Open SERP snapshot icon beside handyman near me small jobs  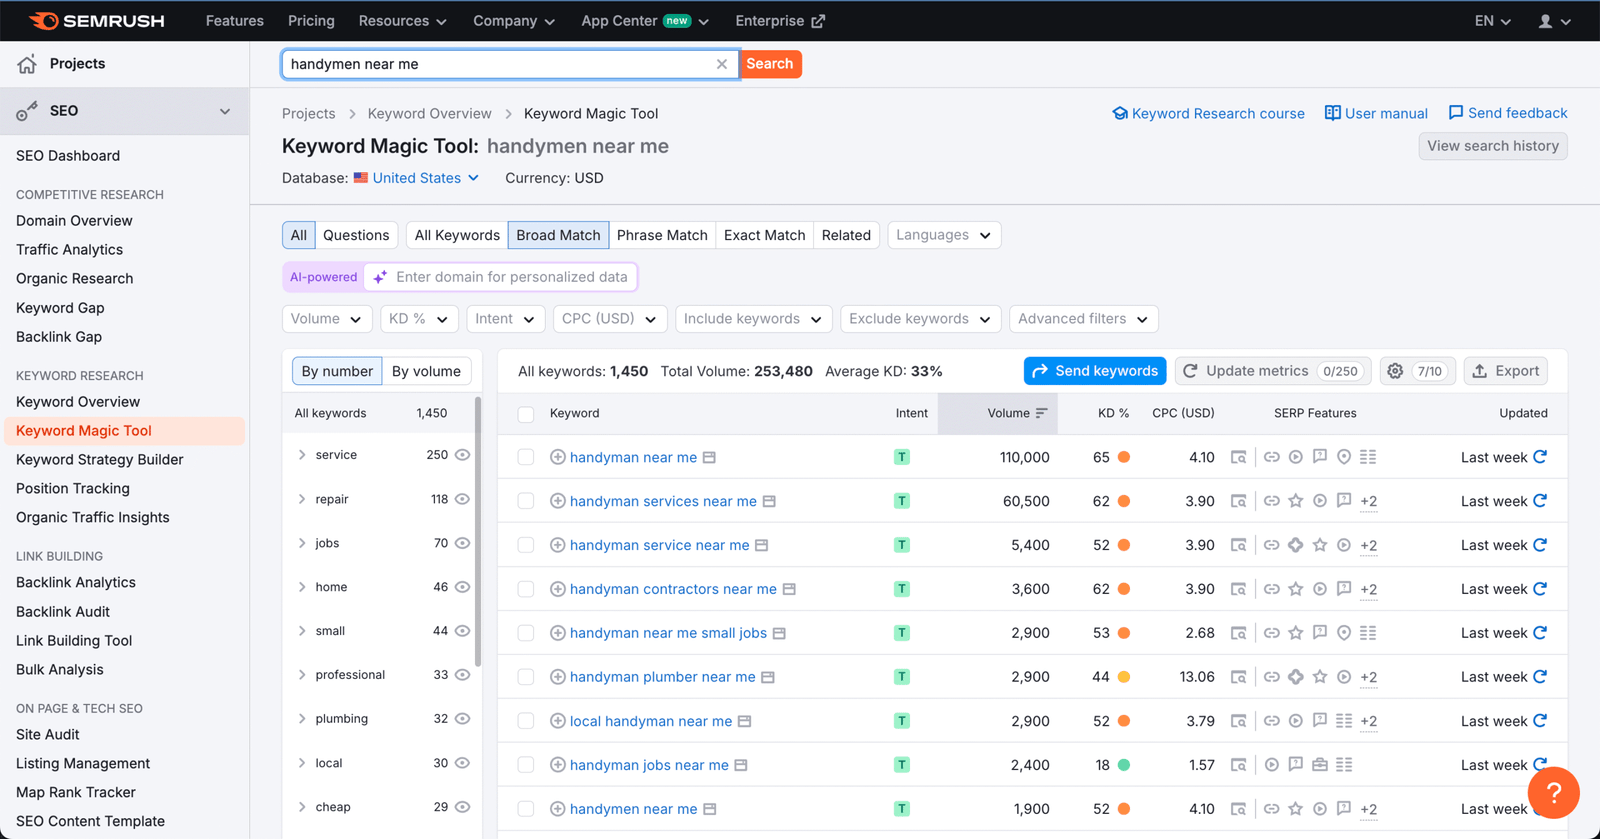tap(780, 633)
